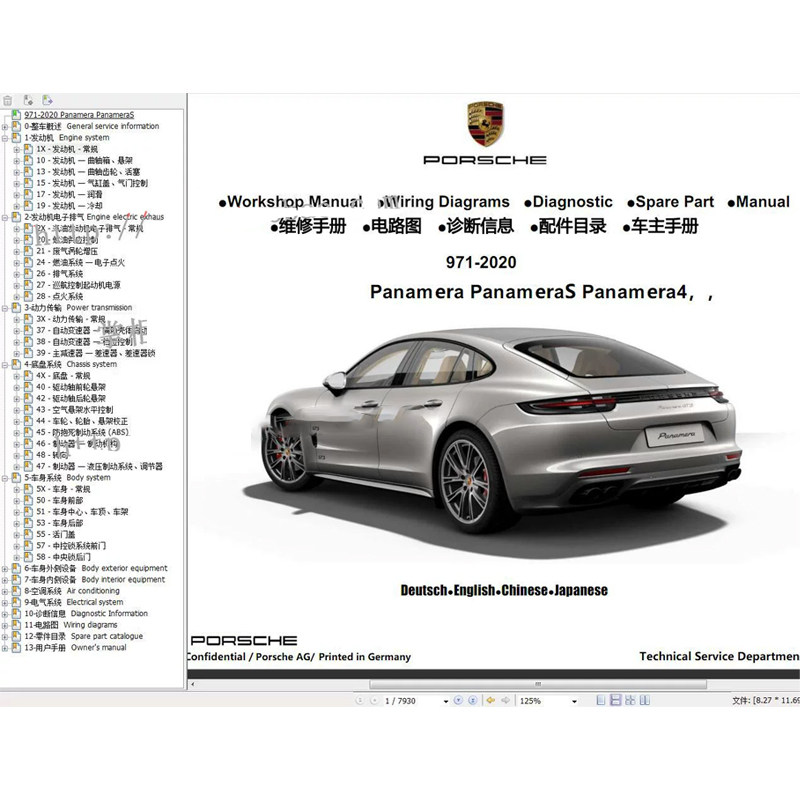Open the page number dropdown showing 1 / 7930
The width and height of the screenshot is (800, 800).
coord(446,701)
